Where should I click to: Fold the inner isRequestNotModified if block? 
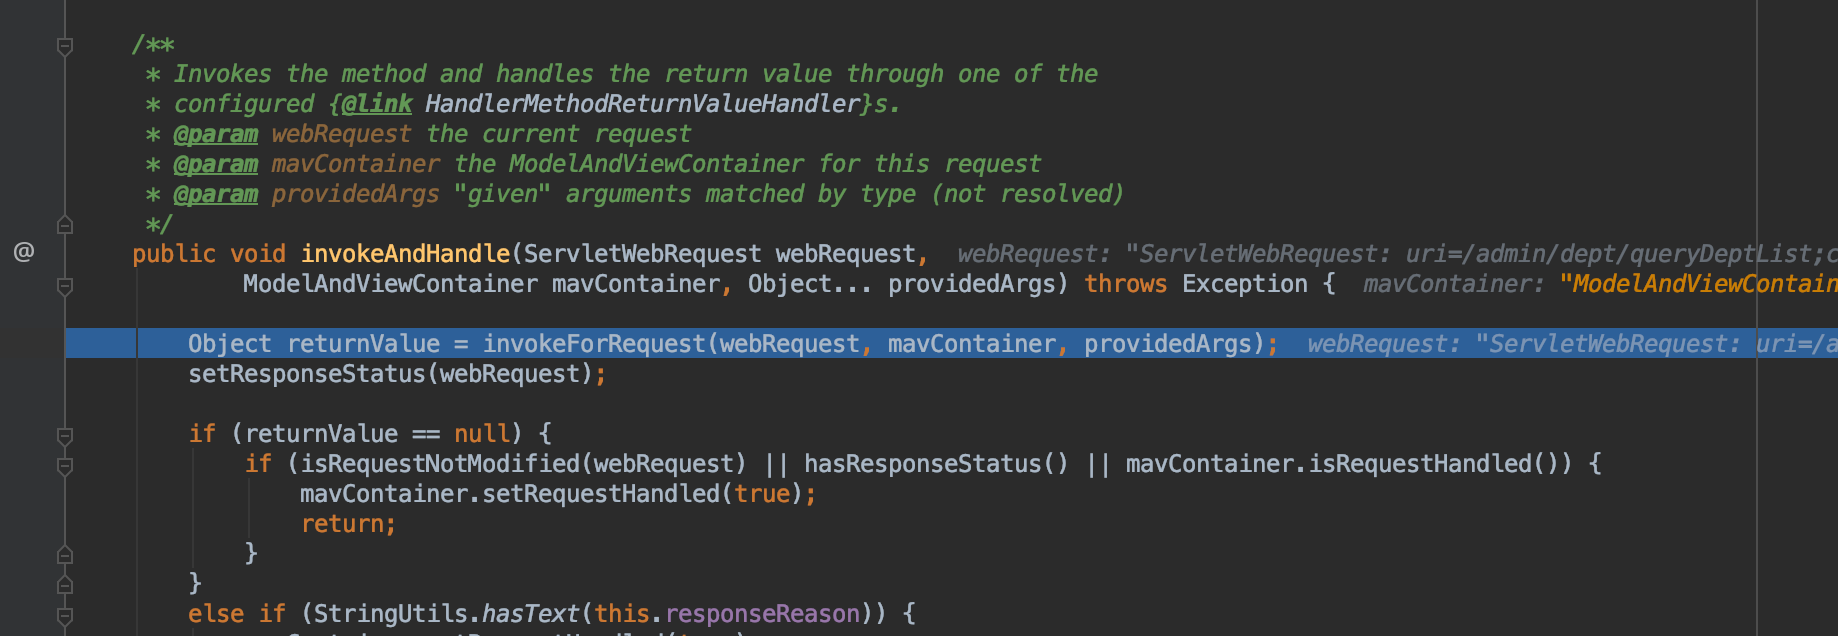(65, 466)
